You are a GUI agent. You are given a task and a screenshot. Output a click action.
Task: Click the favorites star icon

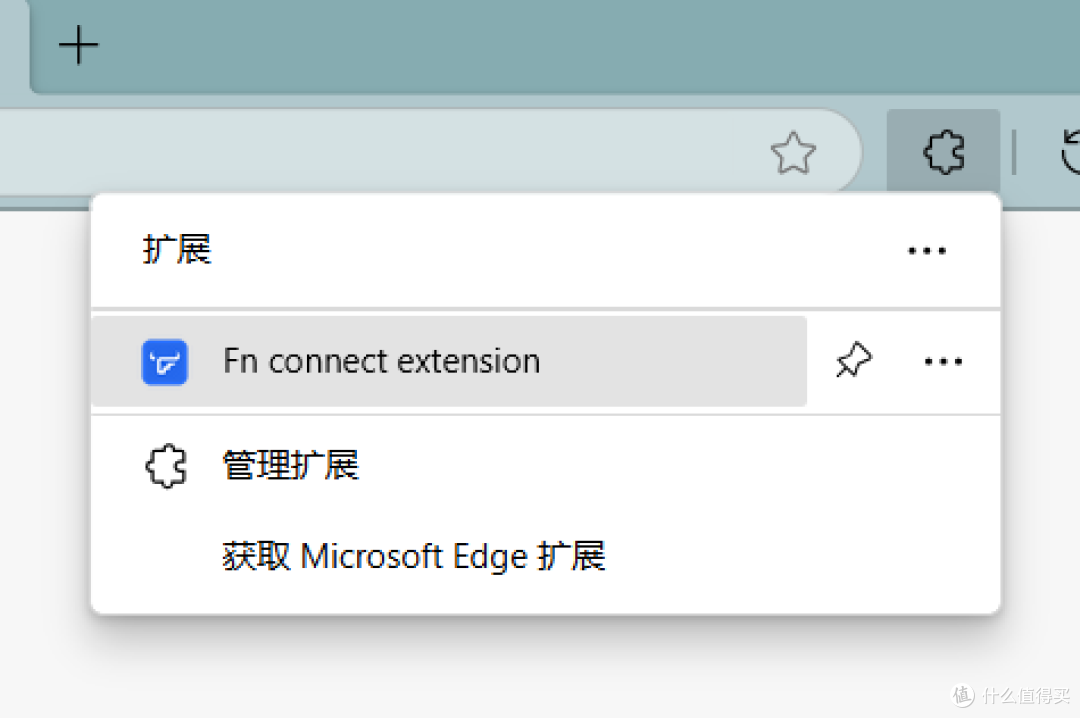point(792,152)
